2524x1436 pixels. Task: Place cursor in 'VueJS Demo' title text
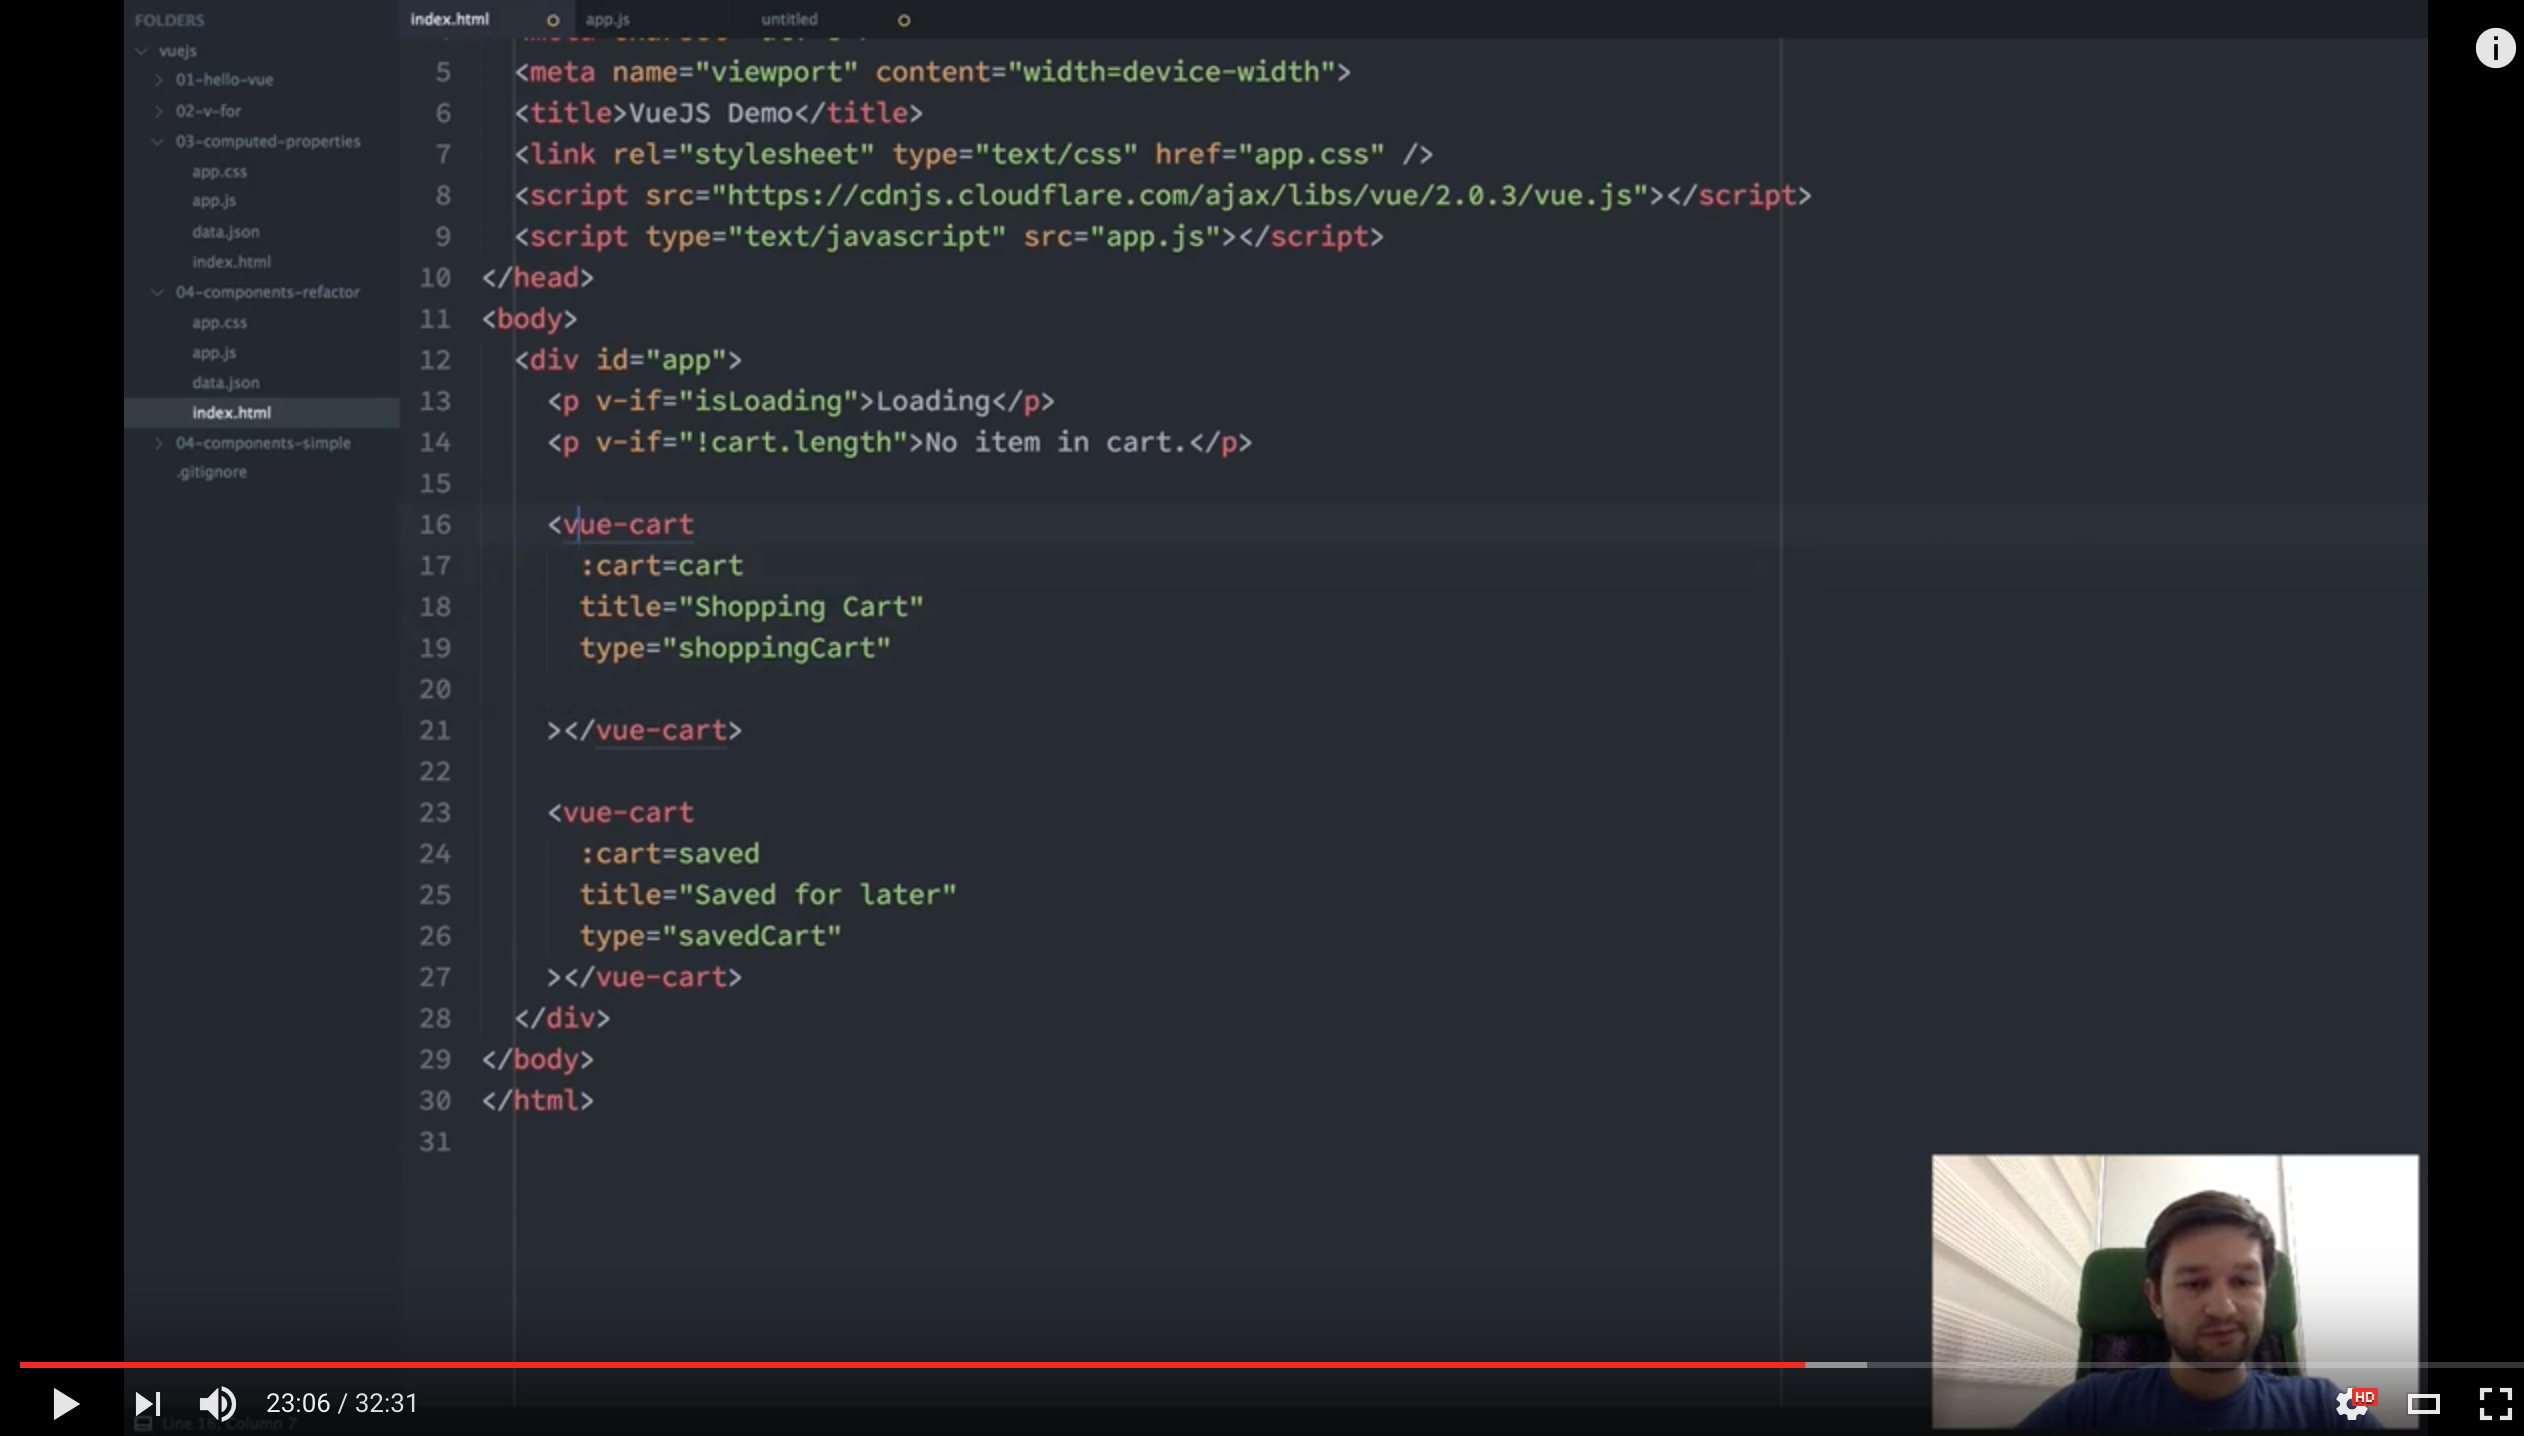pos(710,113)
